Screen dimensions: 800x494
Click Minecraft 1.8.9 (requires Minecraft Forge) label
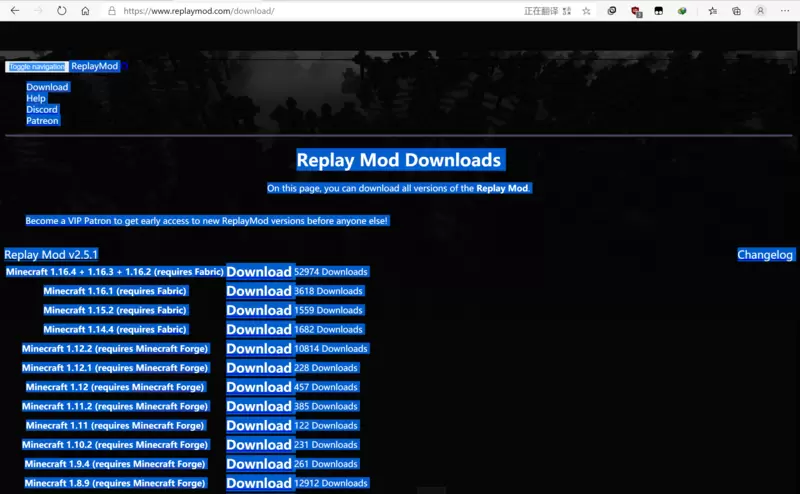pos(115,483)
